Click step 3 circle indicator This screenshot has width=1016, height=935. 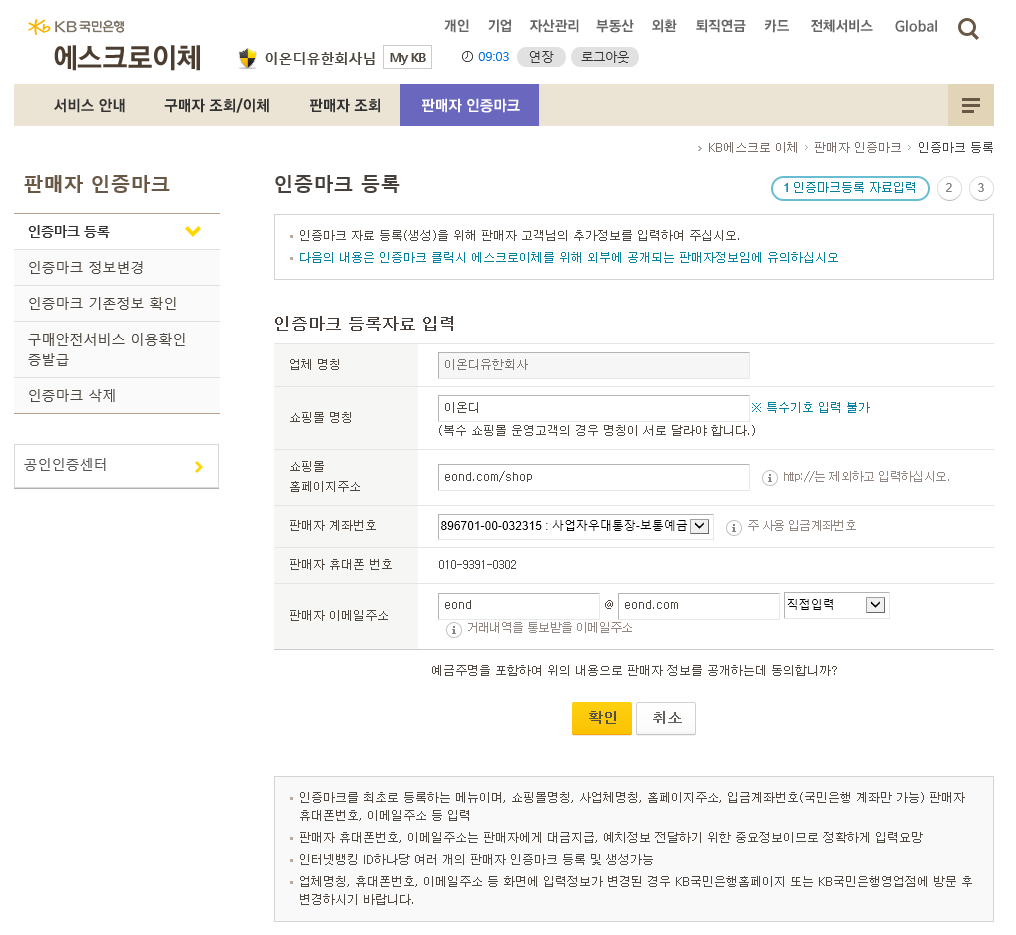pyautogui.click(x=981, y=188)
